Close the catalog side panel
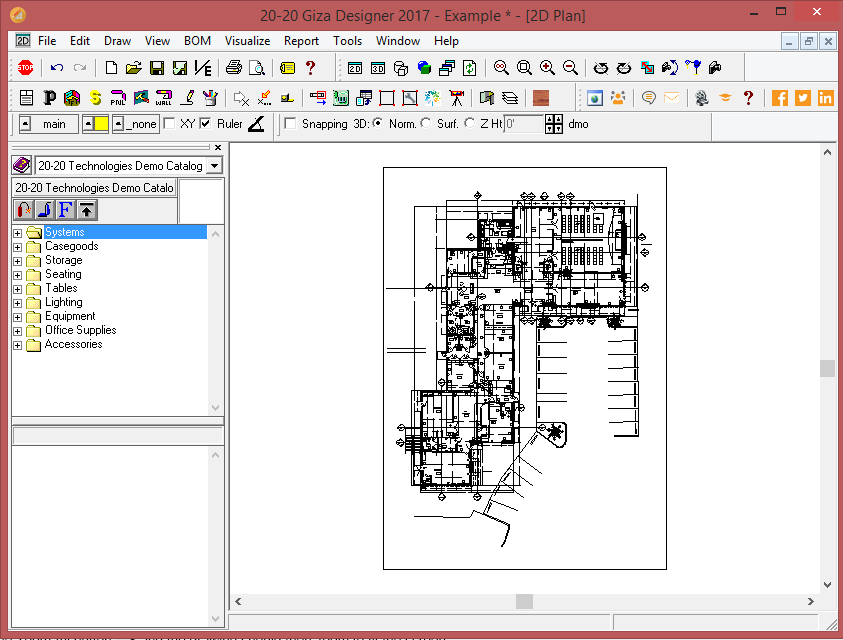This screenshot has height=640, width=843. click(x=218, y=147)
